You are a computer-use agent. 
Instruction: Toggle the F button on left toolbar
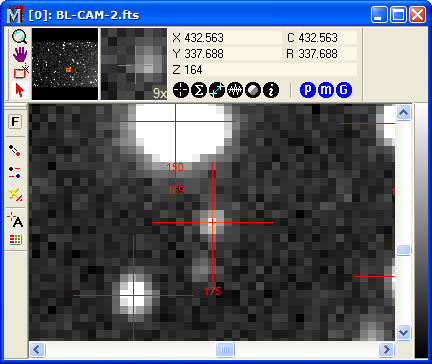15,122
